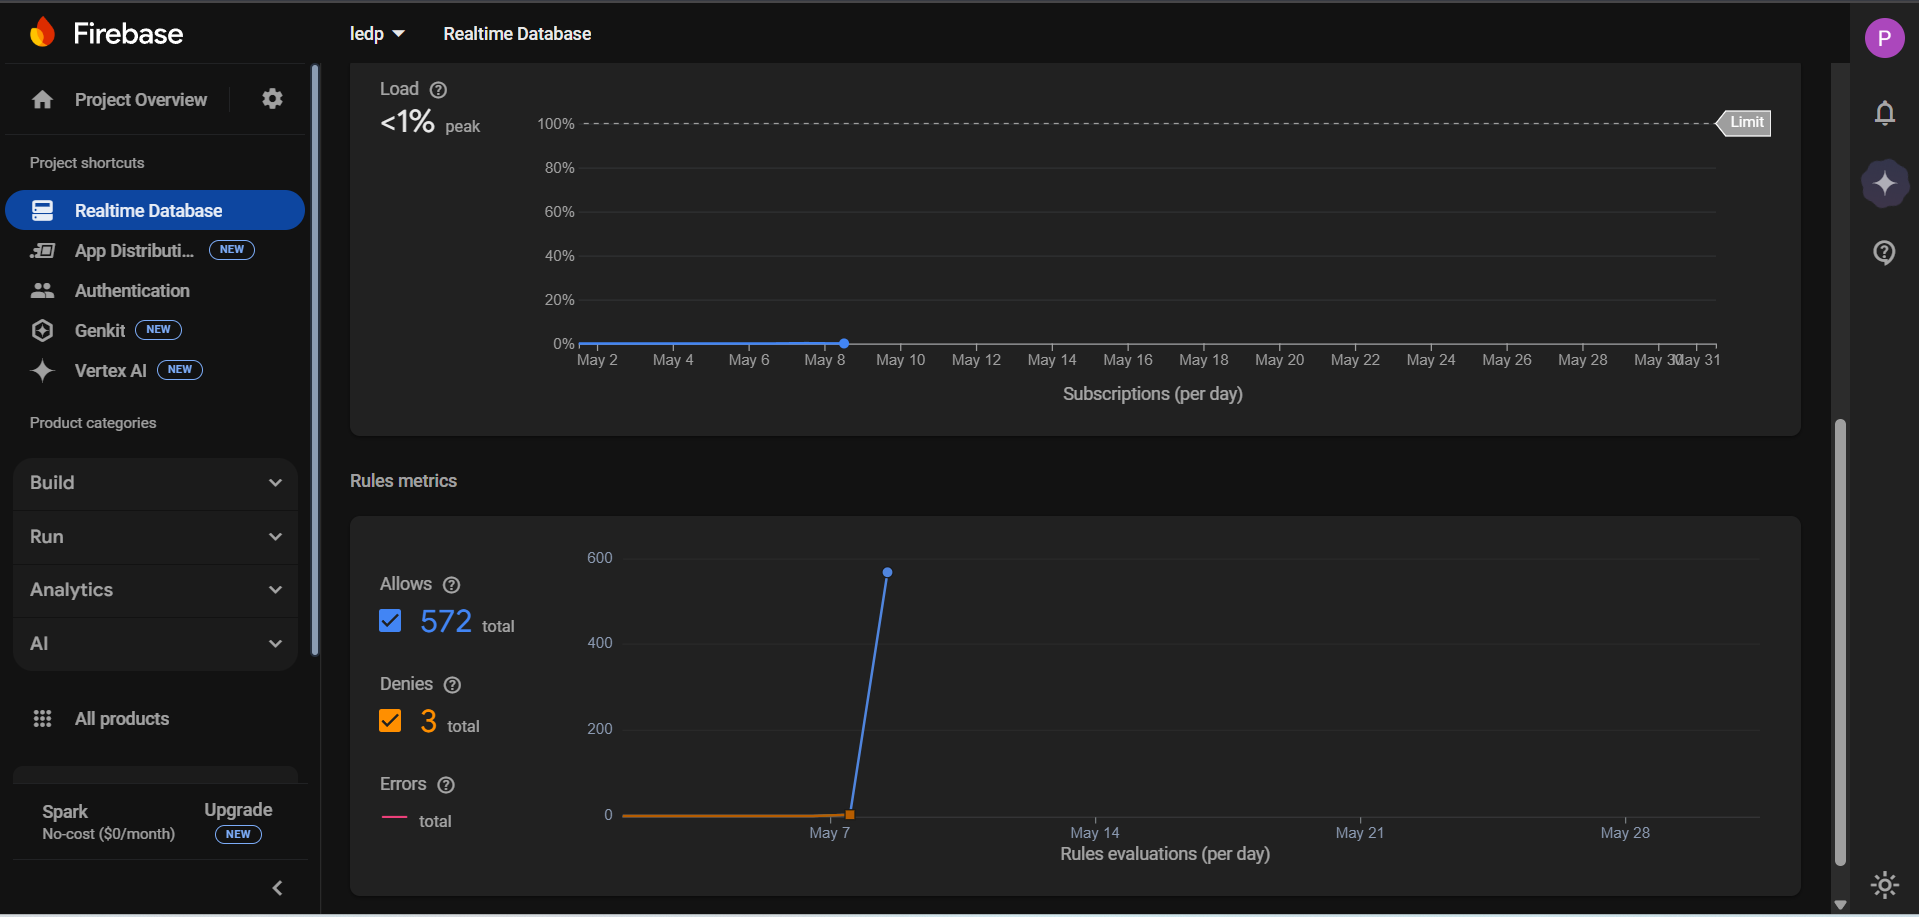The height and width of the screenshot is (917, 1919).
Task: Expand the Analytics category
Action: pos(155,590)
